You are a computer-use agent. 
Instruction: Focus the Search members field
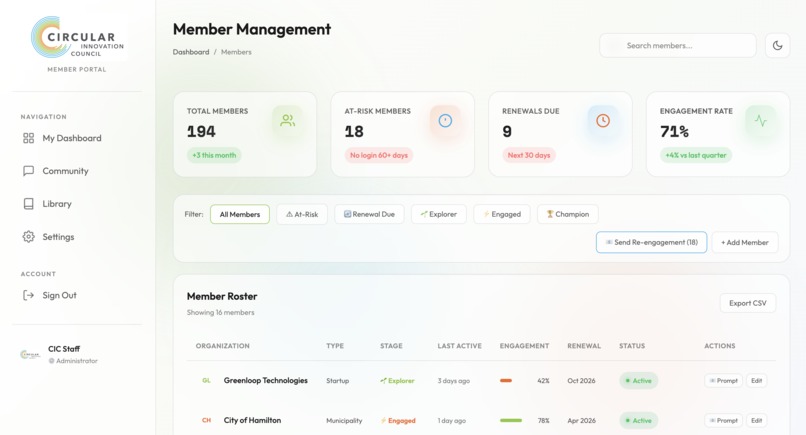677,46
